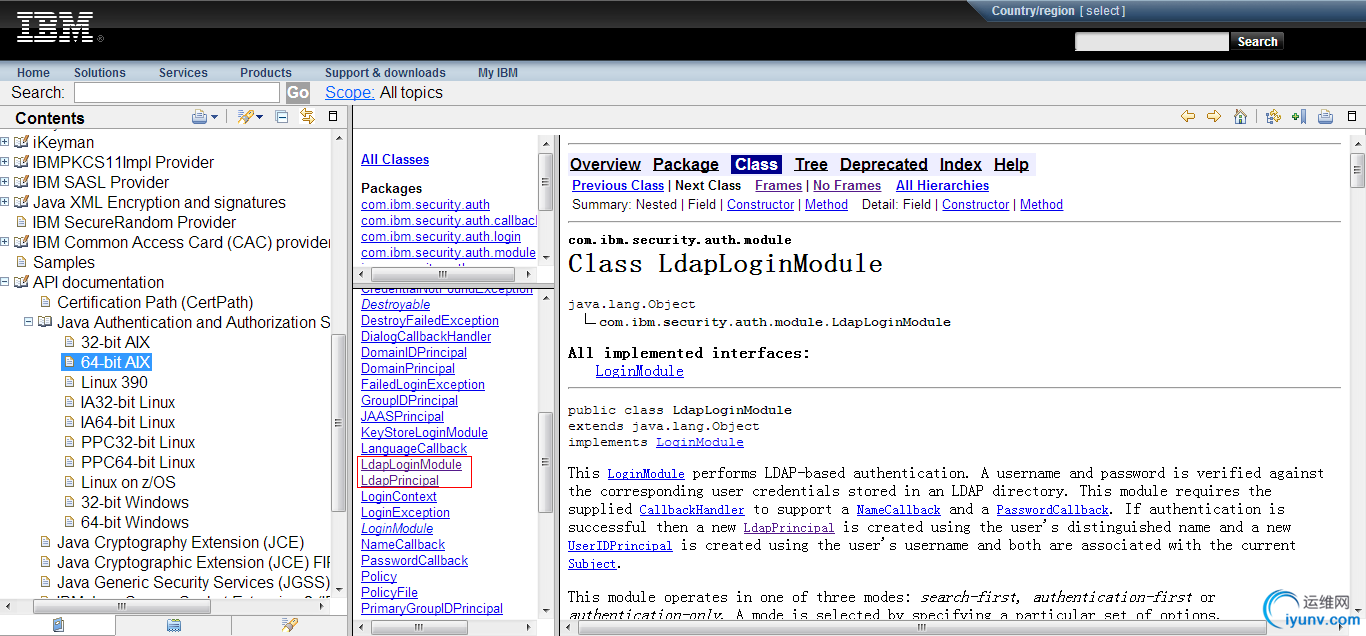Switch to the Tree javadoc tab
Viewport: 1366px width, 636px height.
811,164
